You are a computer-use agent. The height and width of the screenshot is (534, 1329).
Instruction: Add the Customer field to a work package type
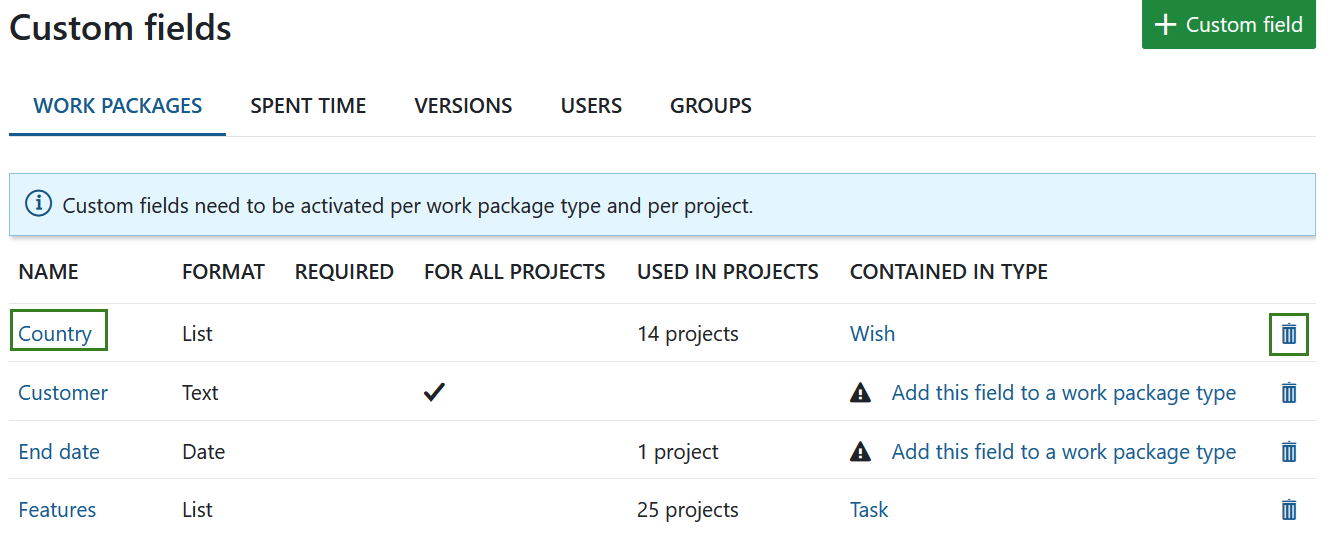coord(1063,393)
